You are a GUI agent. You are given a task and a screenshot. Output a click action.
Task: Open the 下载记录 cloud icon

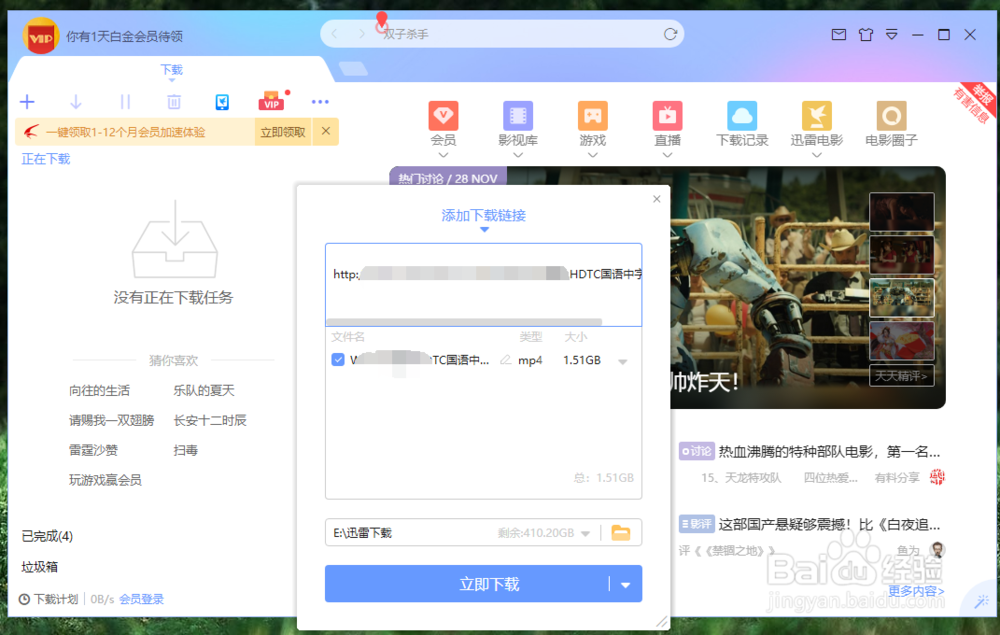click(742, 116)
